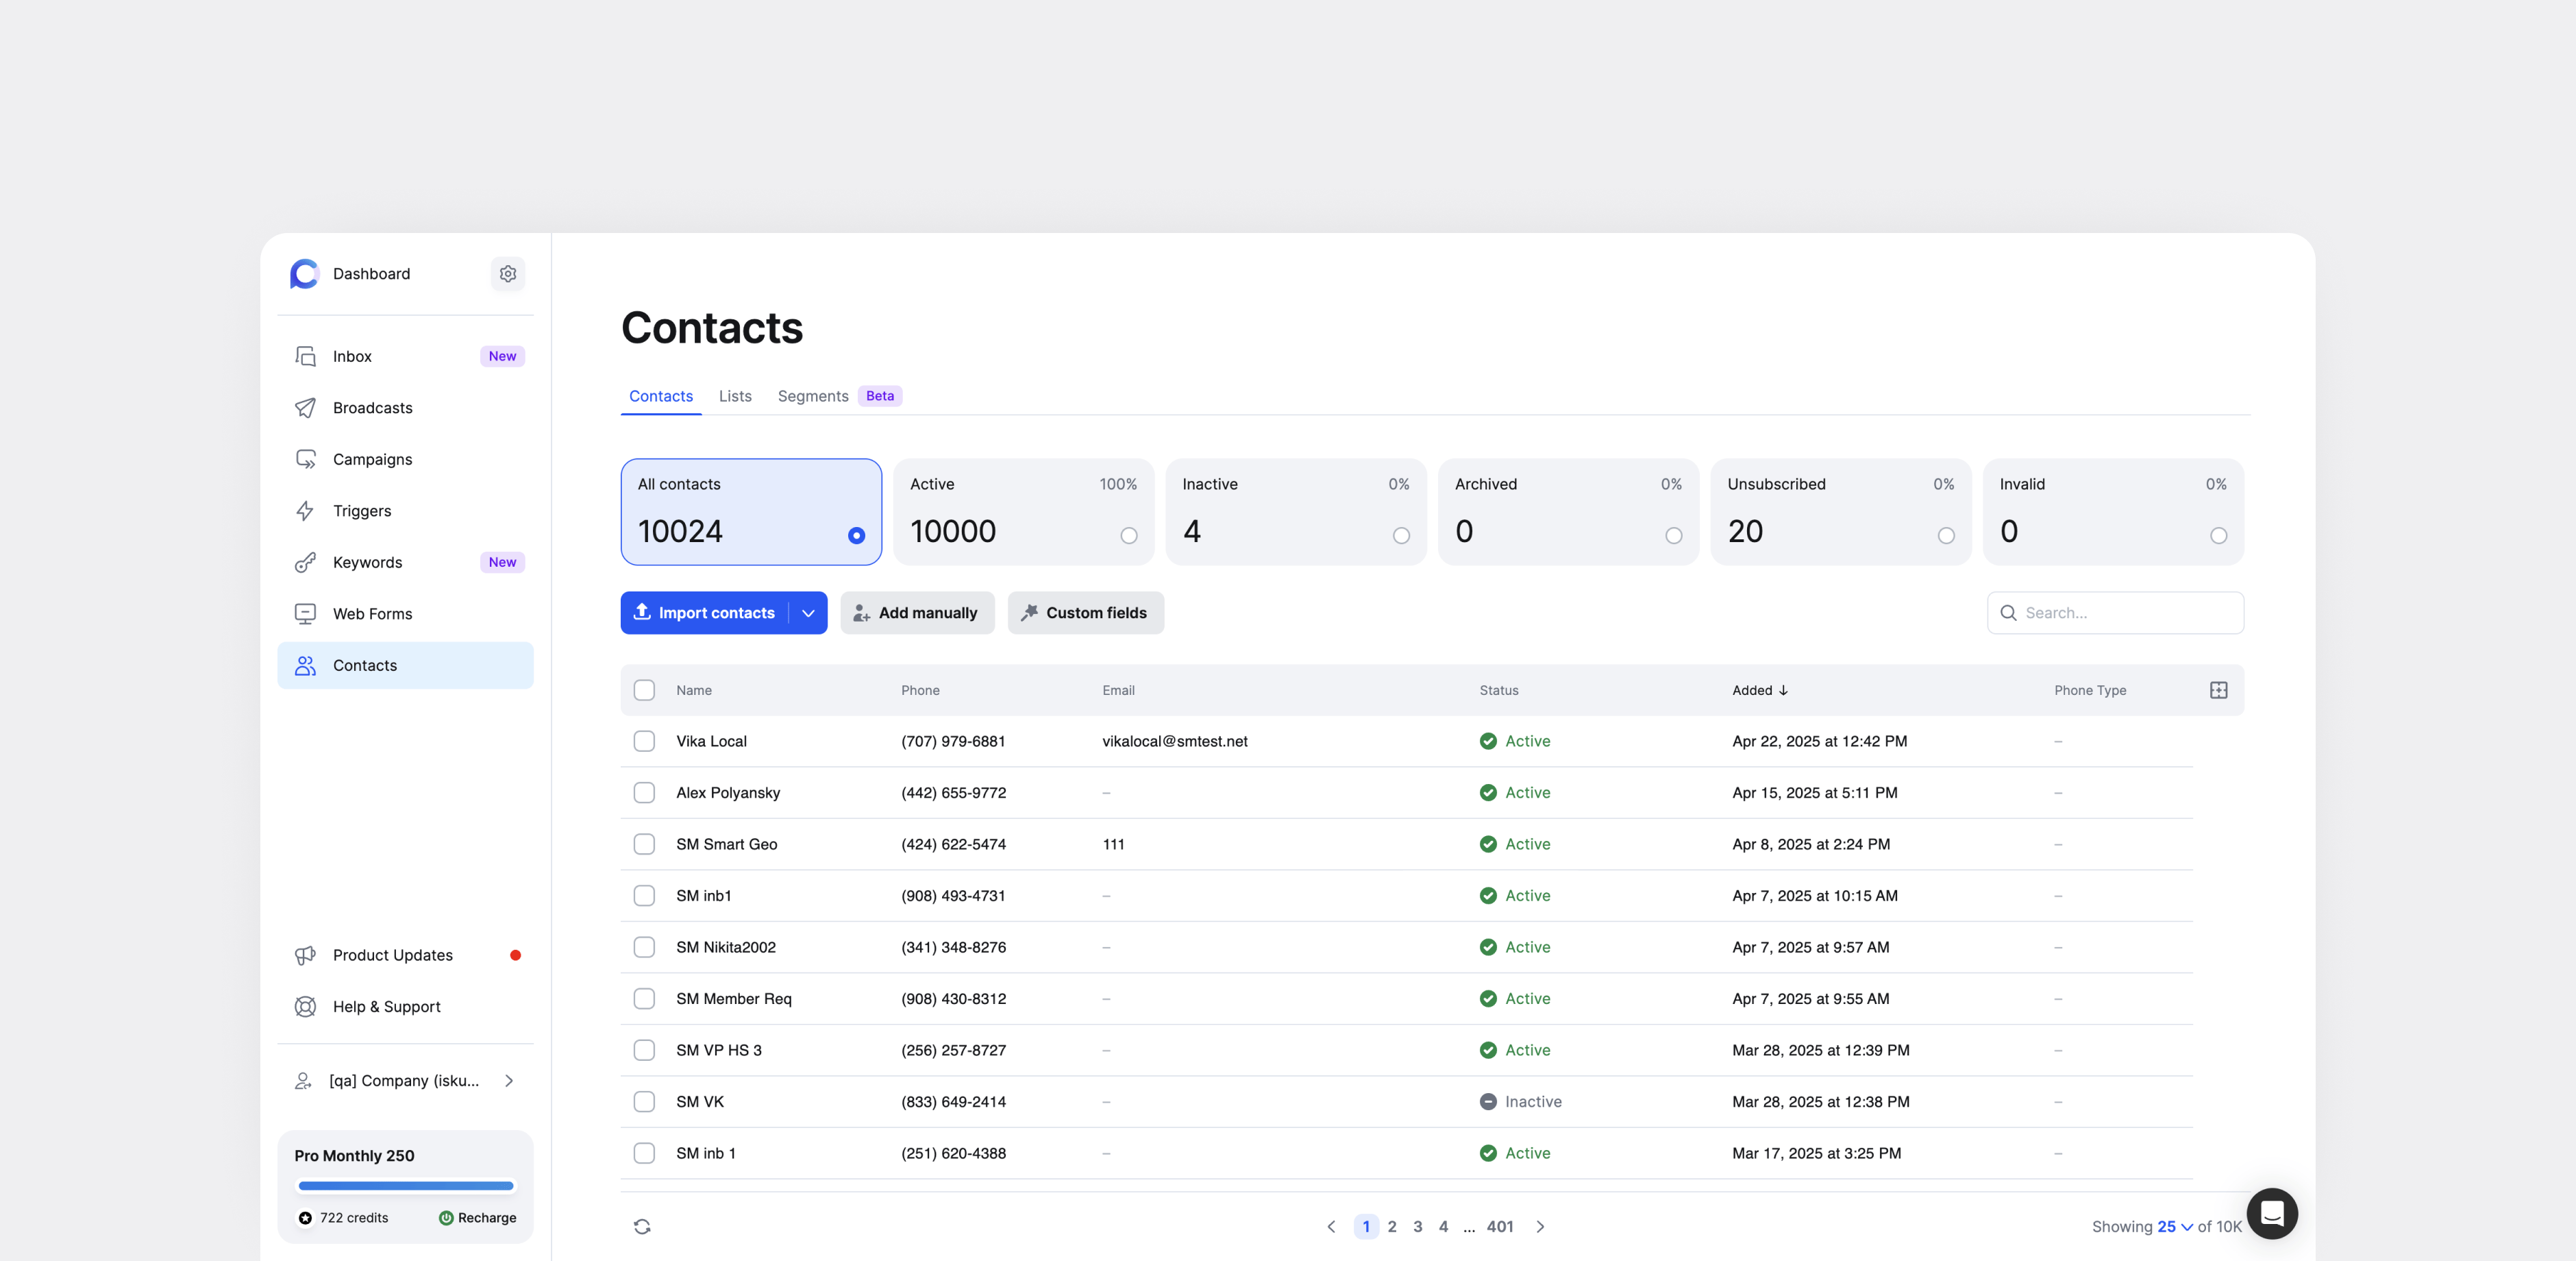Select the All contacts card
The height and width of the screenshot is (1261, 2576).
pyautogui.click(x=751, y=512)
